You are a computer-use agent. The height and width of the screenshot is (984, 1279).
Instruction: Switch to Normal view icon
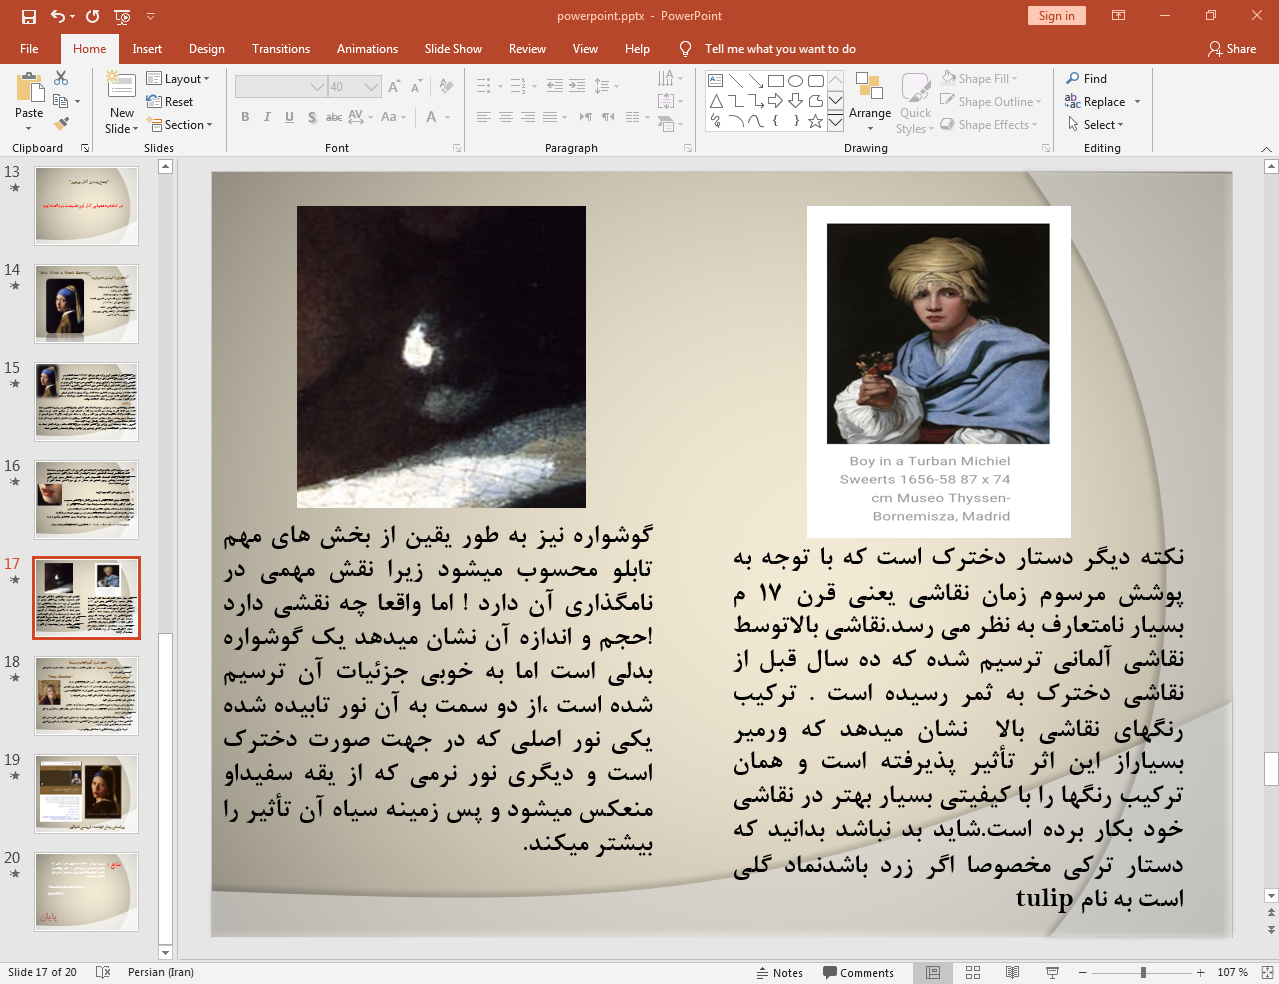[933, 973]
